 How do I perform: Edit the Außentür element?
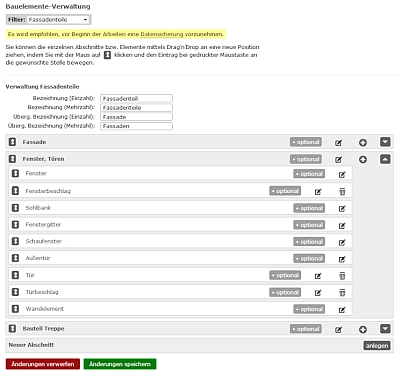pyautogui.click(x=342, y=259)
